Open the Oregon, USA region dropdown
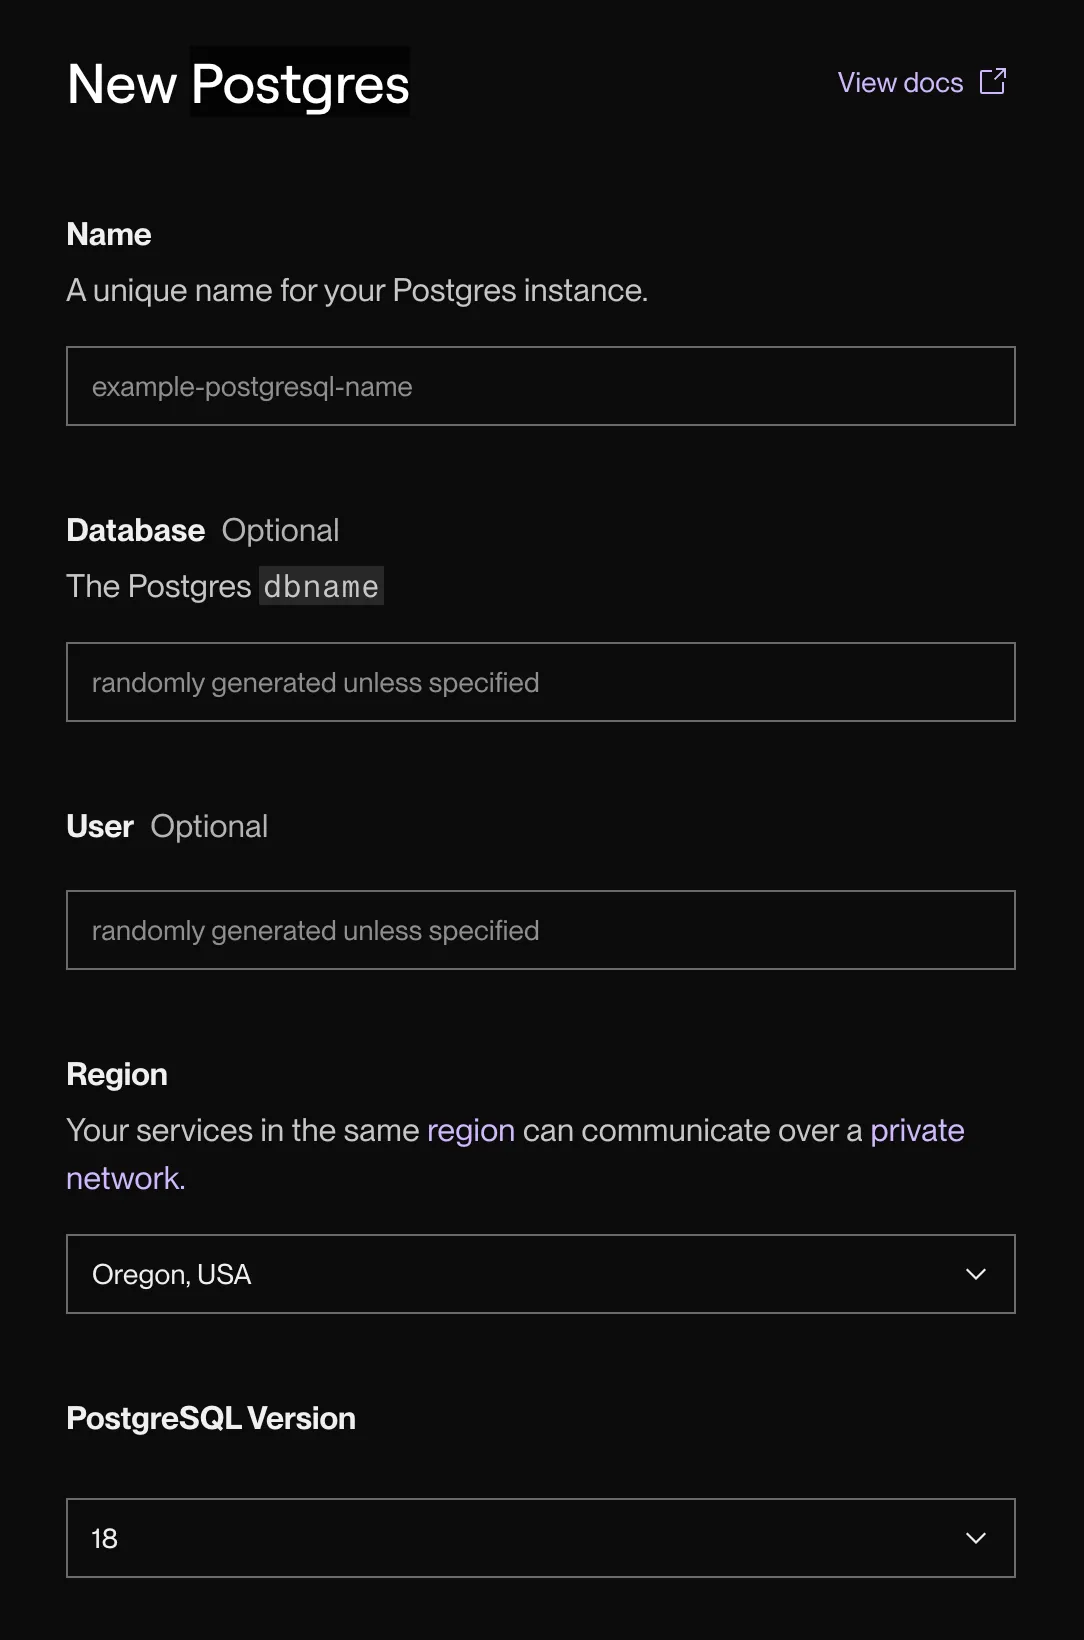This screenshot has width=1084, height=1640. coord(520,1275)
